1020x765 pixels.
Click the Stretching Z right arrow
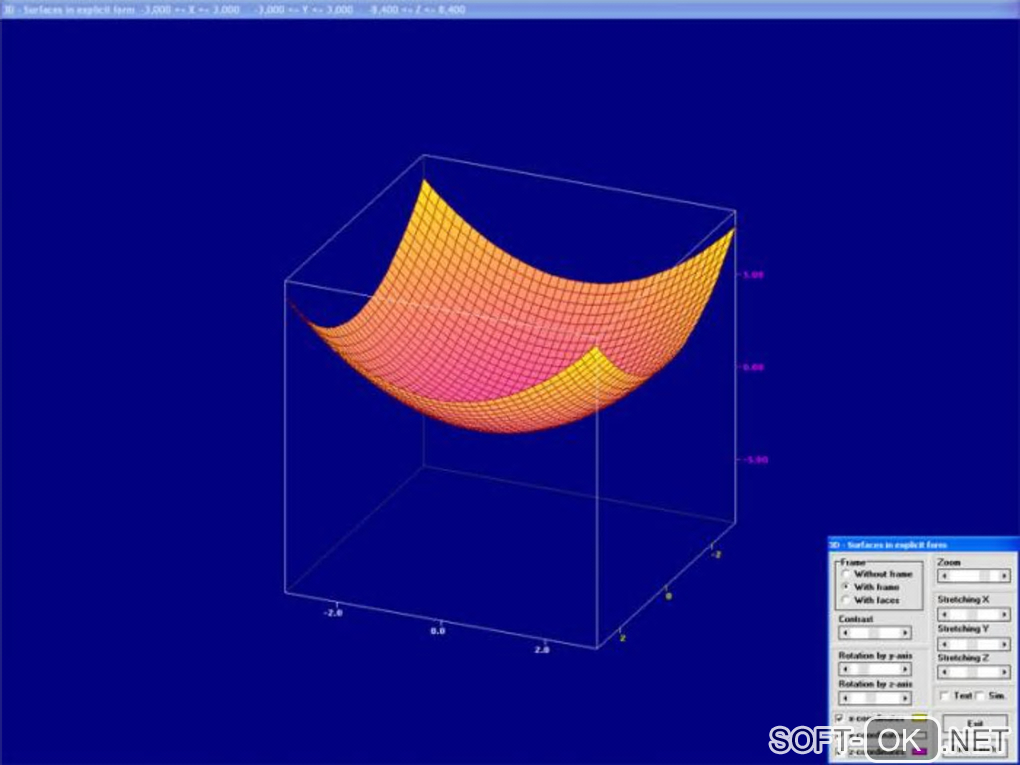1004,672
